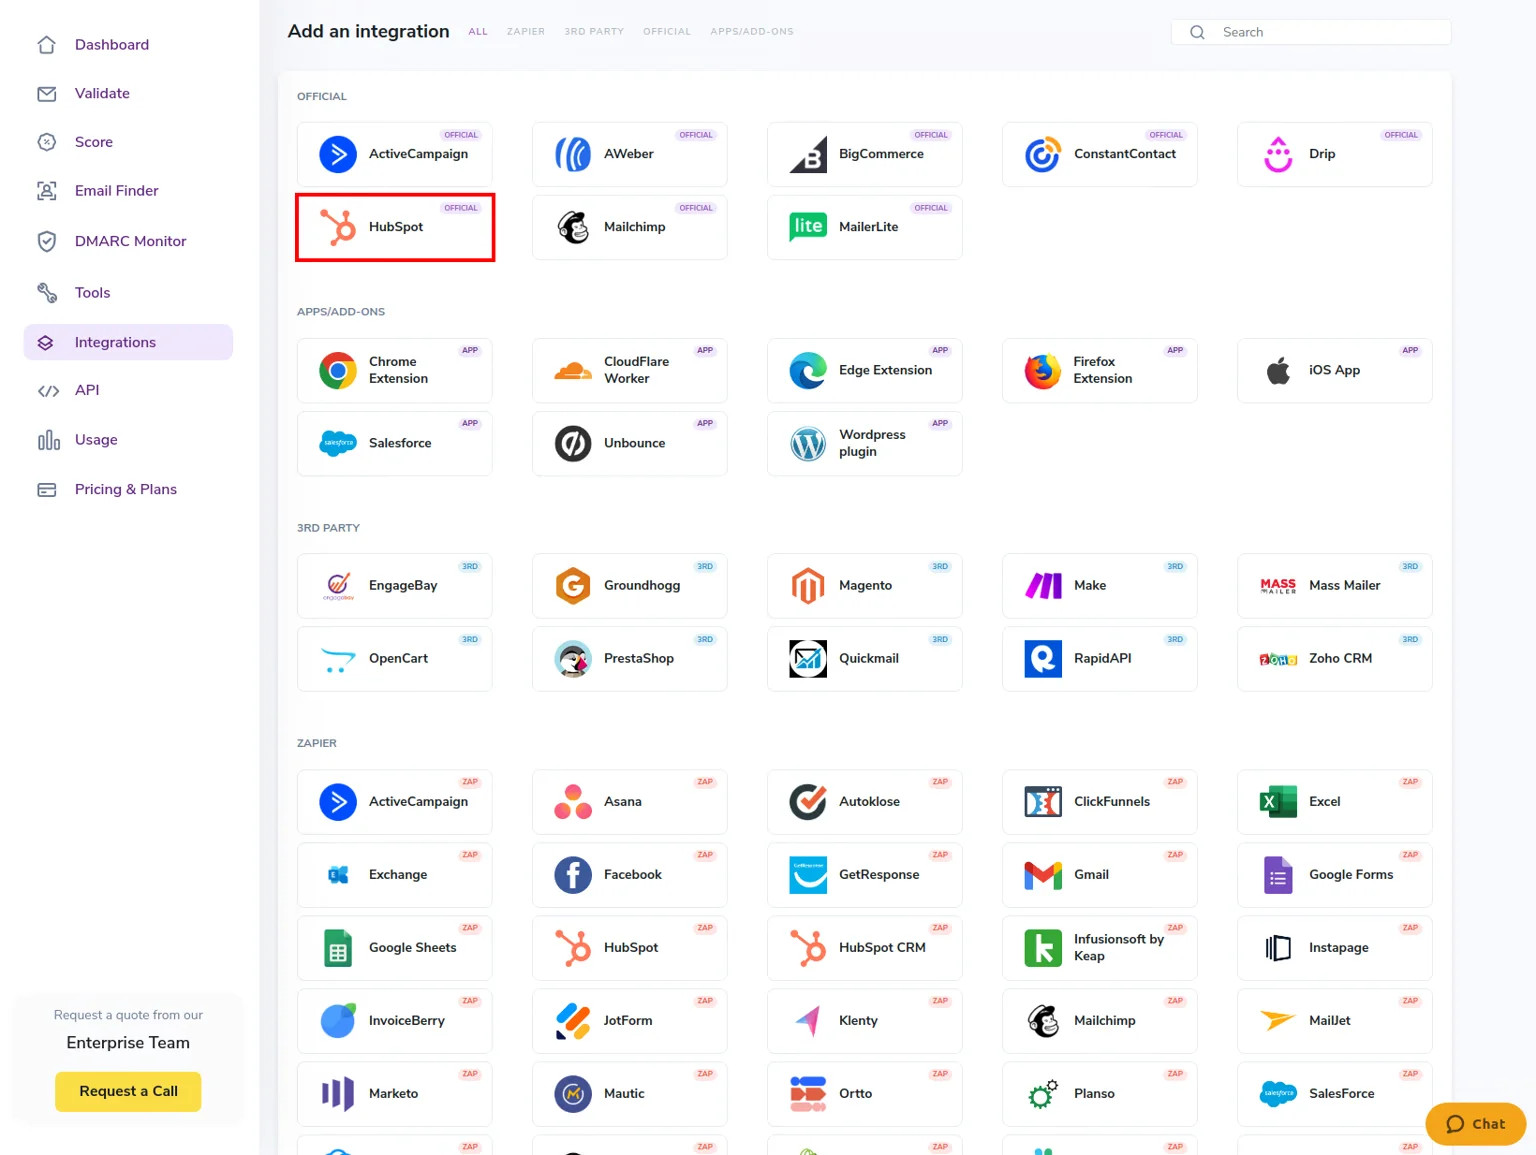Click the Request a Call button
The width and height of the screenshot is (1536, 1155).
click(x=128, y=1091)
